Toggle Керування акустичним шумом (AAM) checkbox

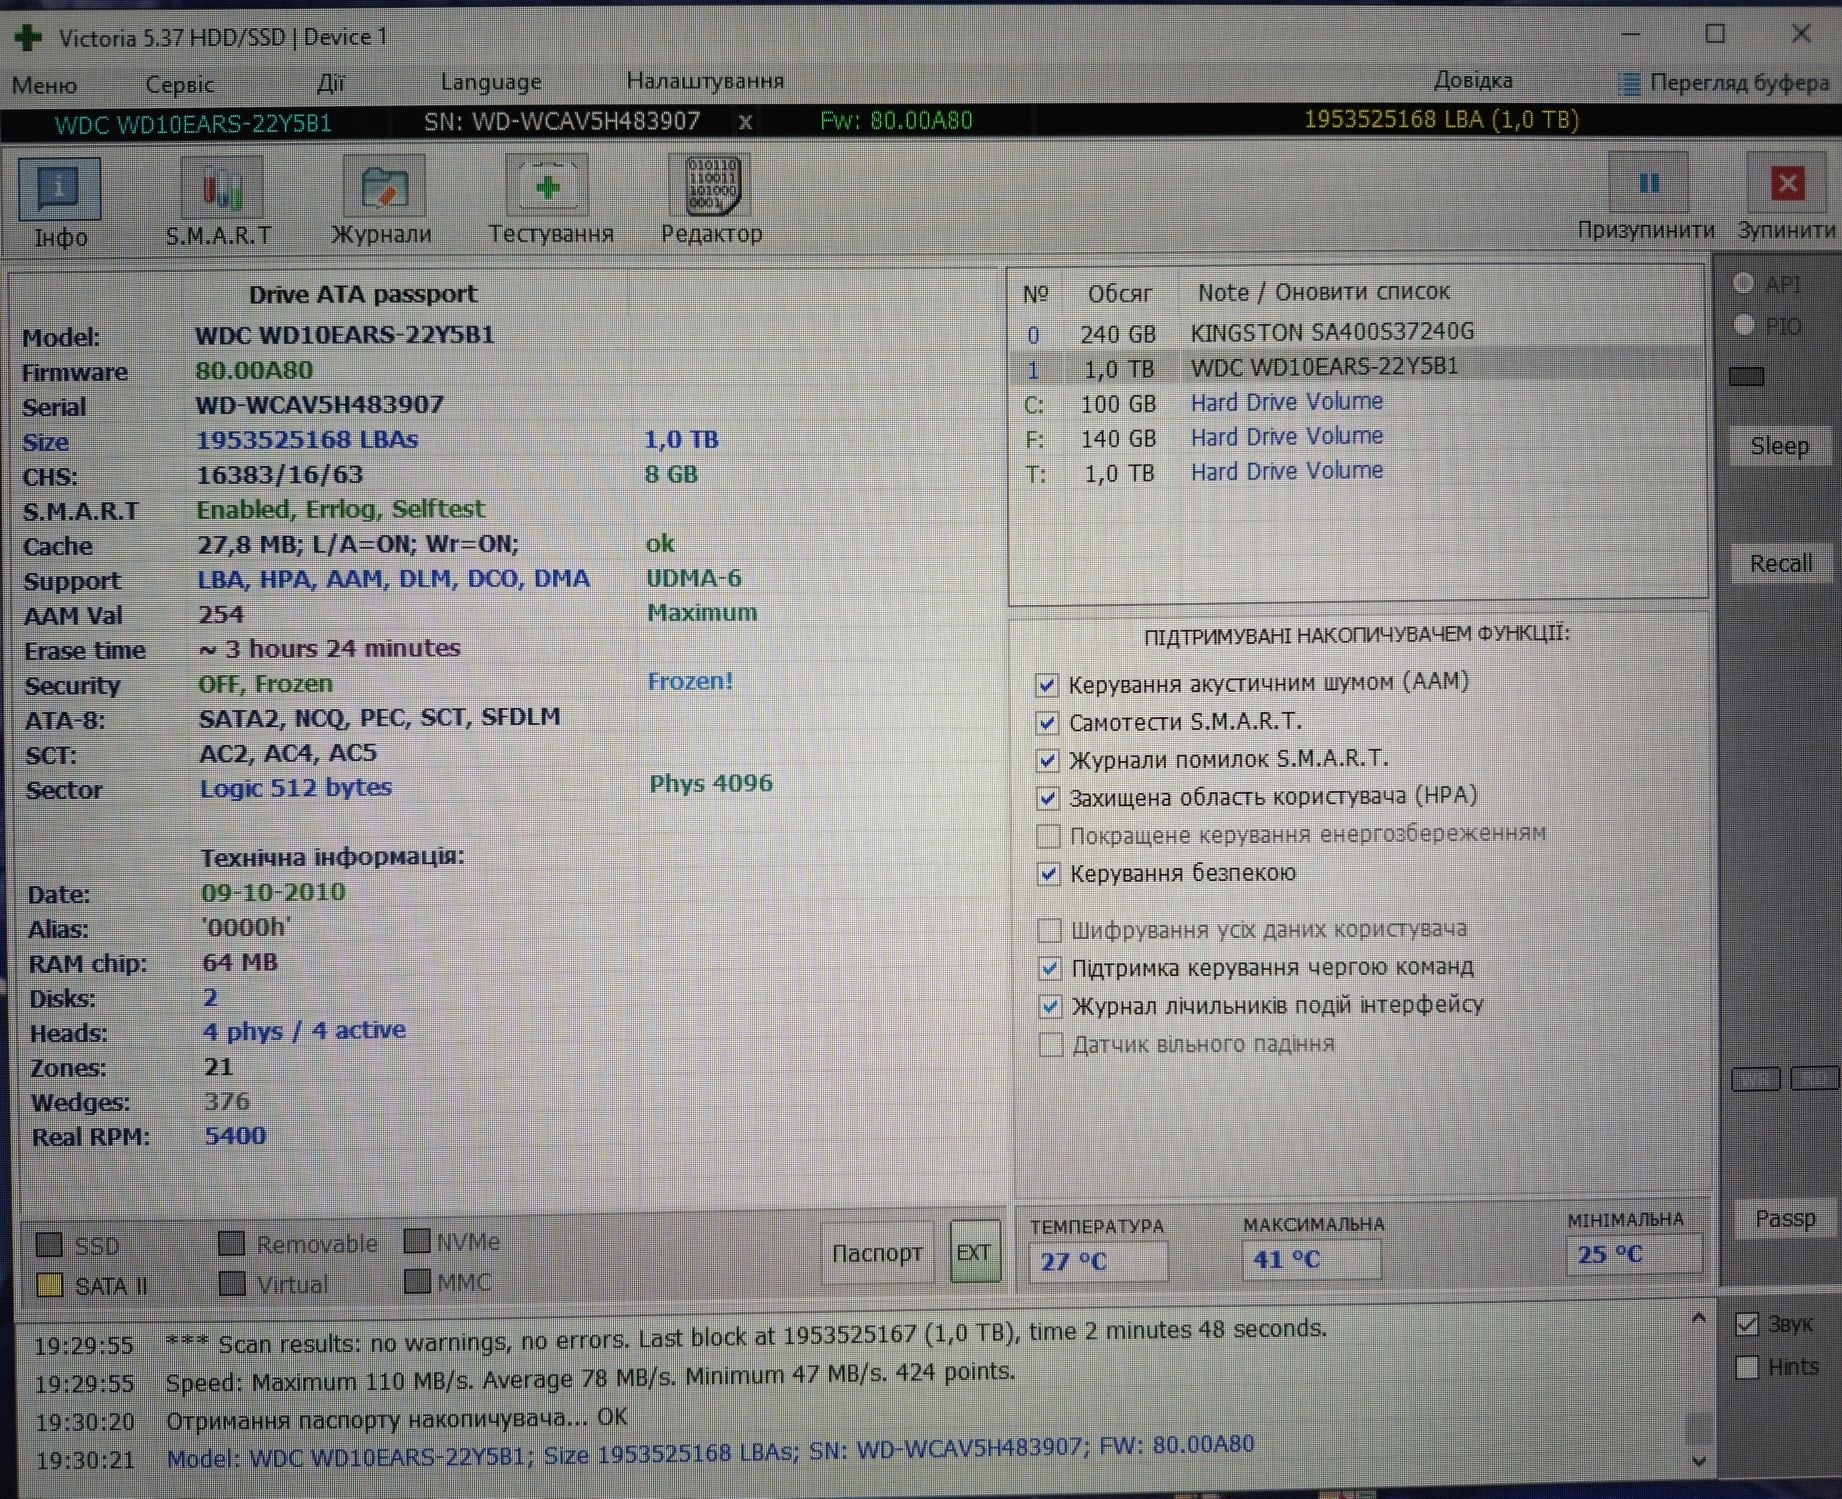click(1046, 685)
